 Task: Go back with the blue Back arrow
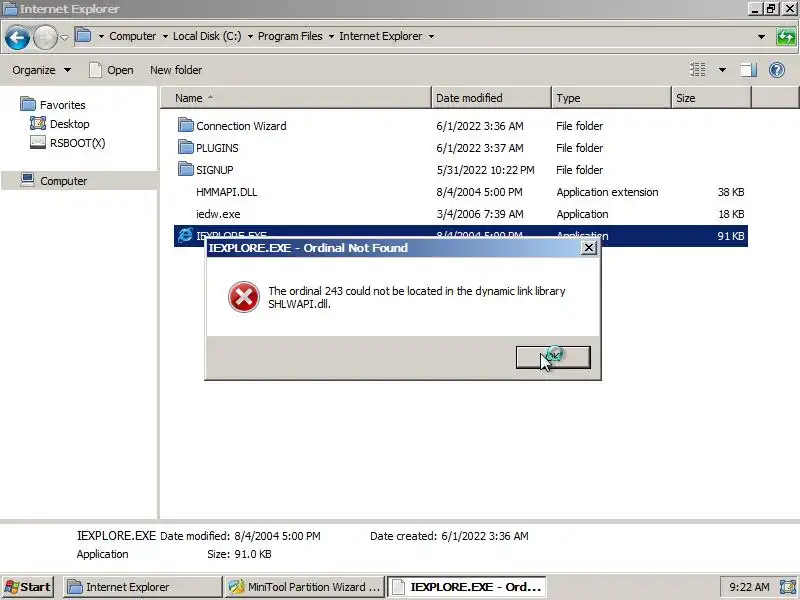click(x=17, y=37)
